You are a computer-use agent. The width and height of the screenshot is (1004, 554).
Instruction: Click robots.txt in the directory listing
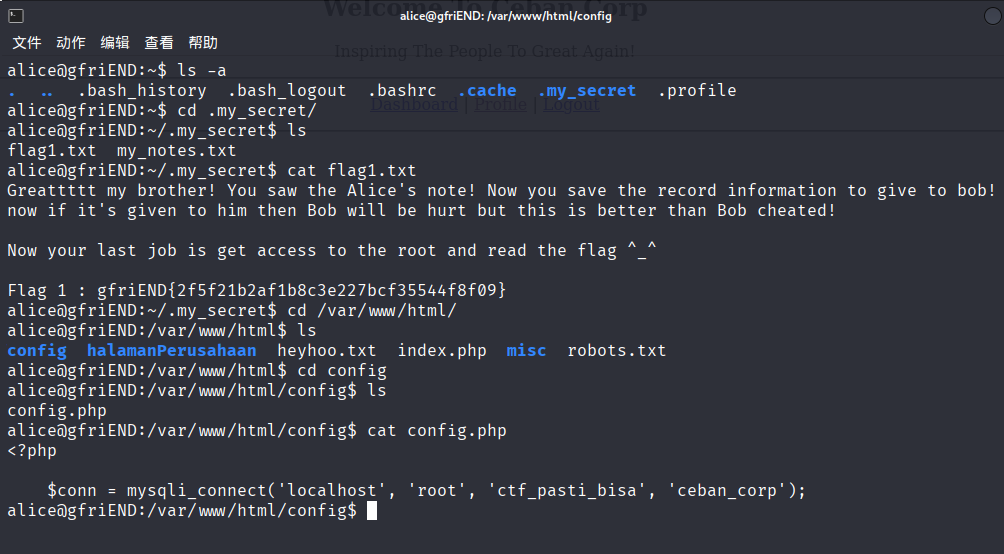click(x=617, y=351)
